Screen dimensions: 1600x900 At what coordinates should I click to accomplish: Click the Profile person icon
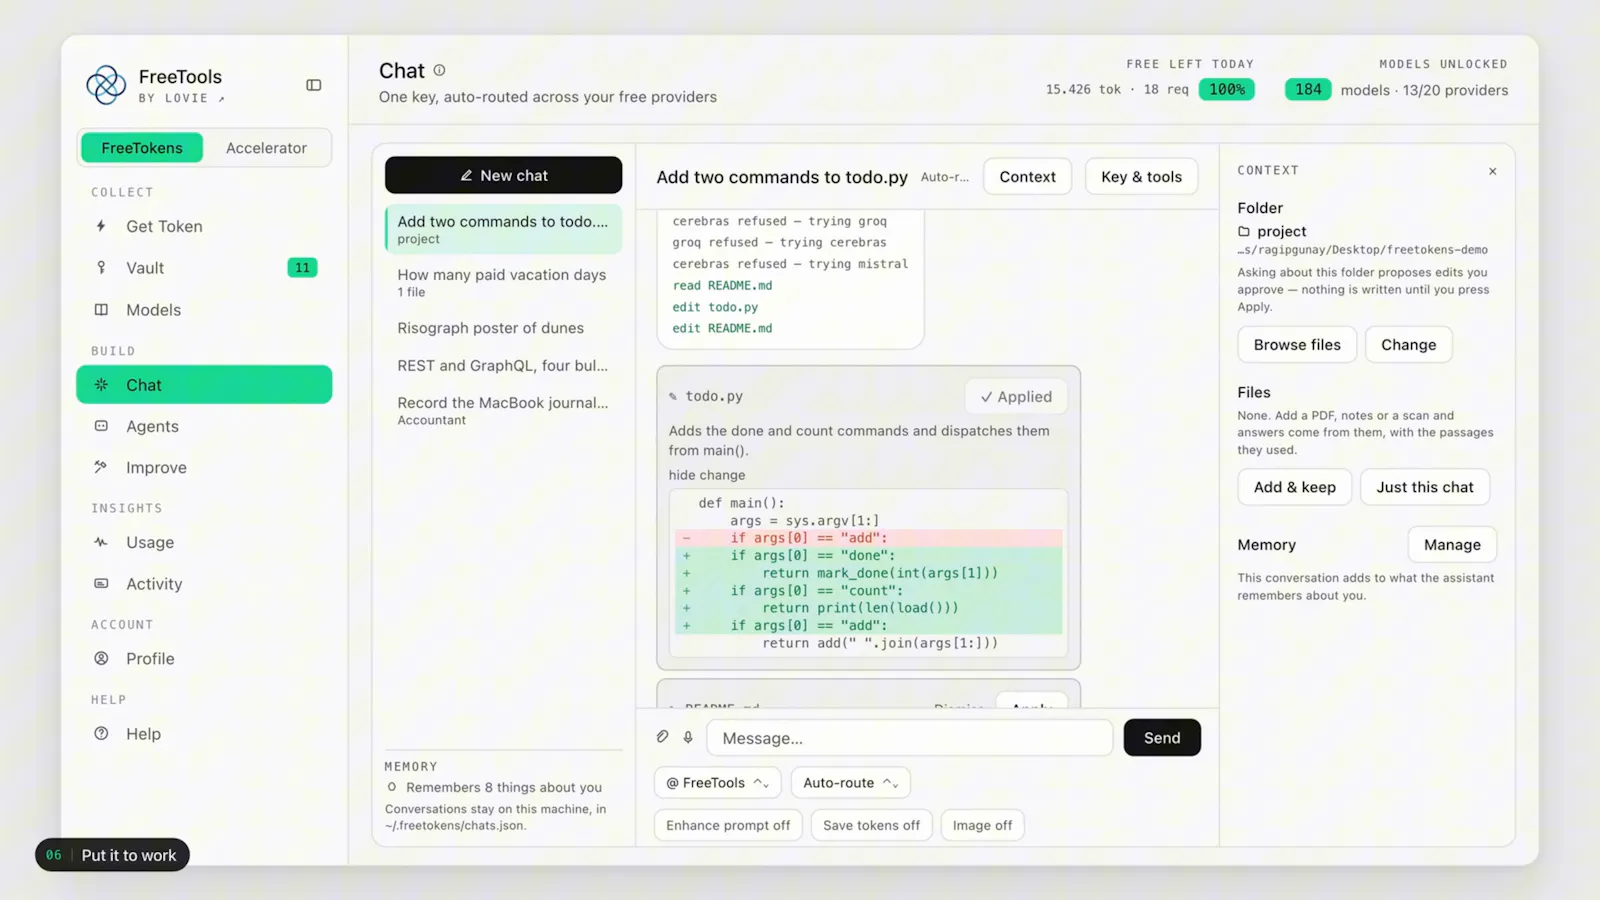point(101,658)
